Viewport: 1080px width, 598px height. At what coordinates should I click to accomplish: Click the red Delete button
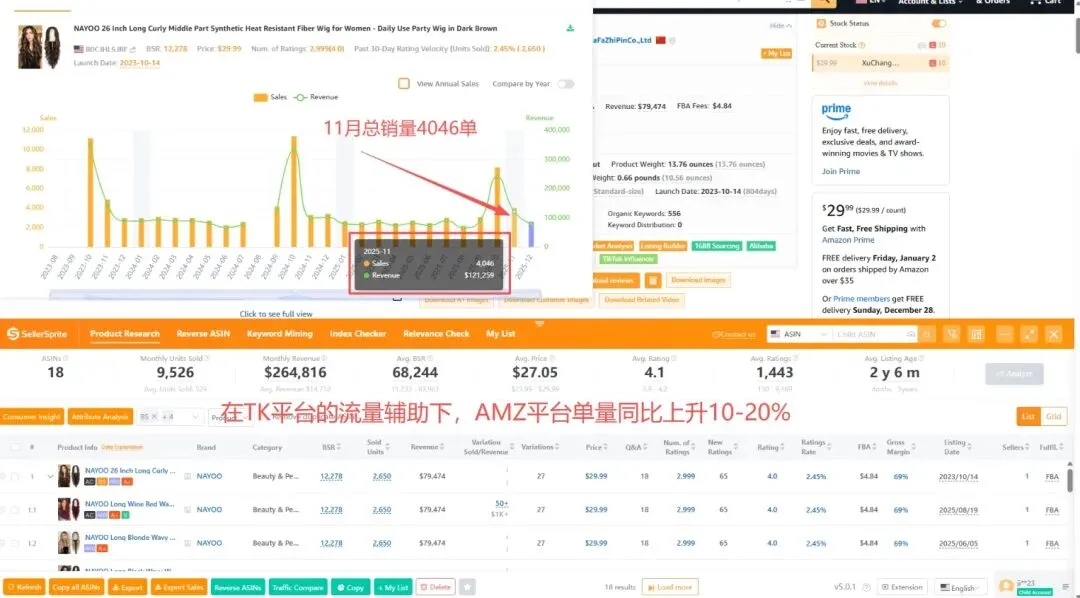(x=436, y=588)
